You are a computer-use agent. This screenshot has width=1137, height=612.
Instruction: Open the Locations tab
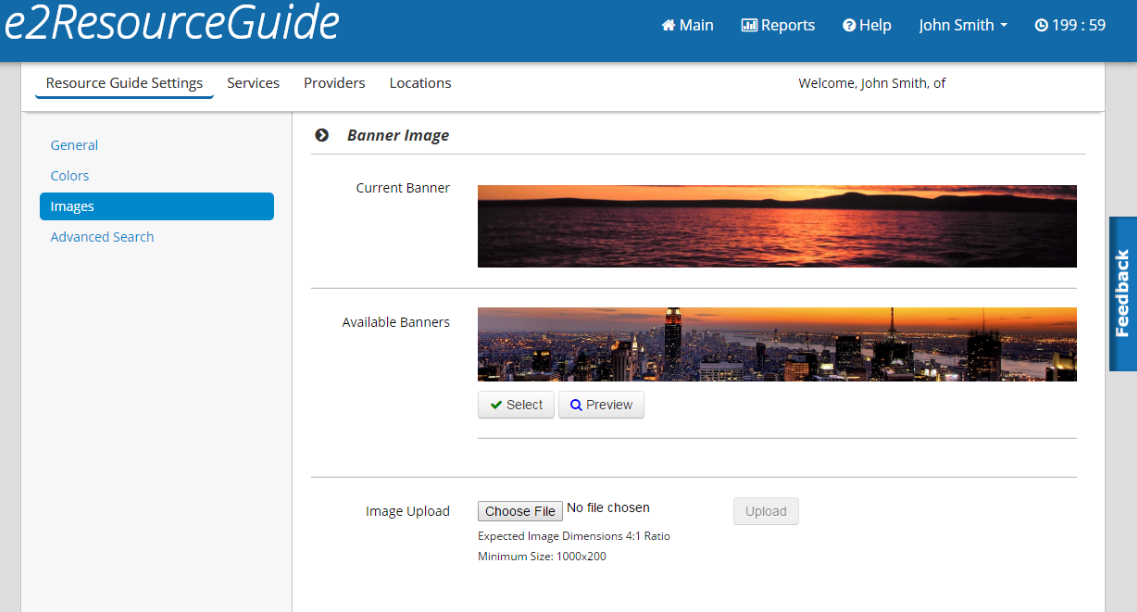coord(420,83)
